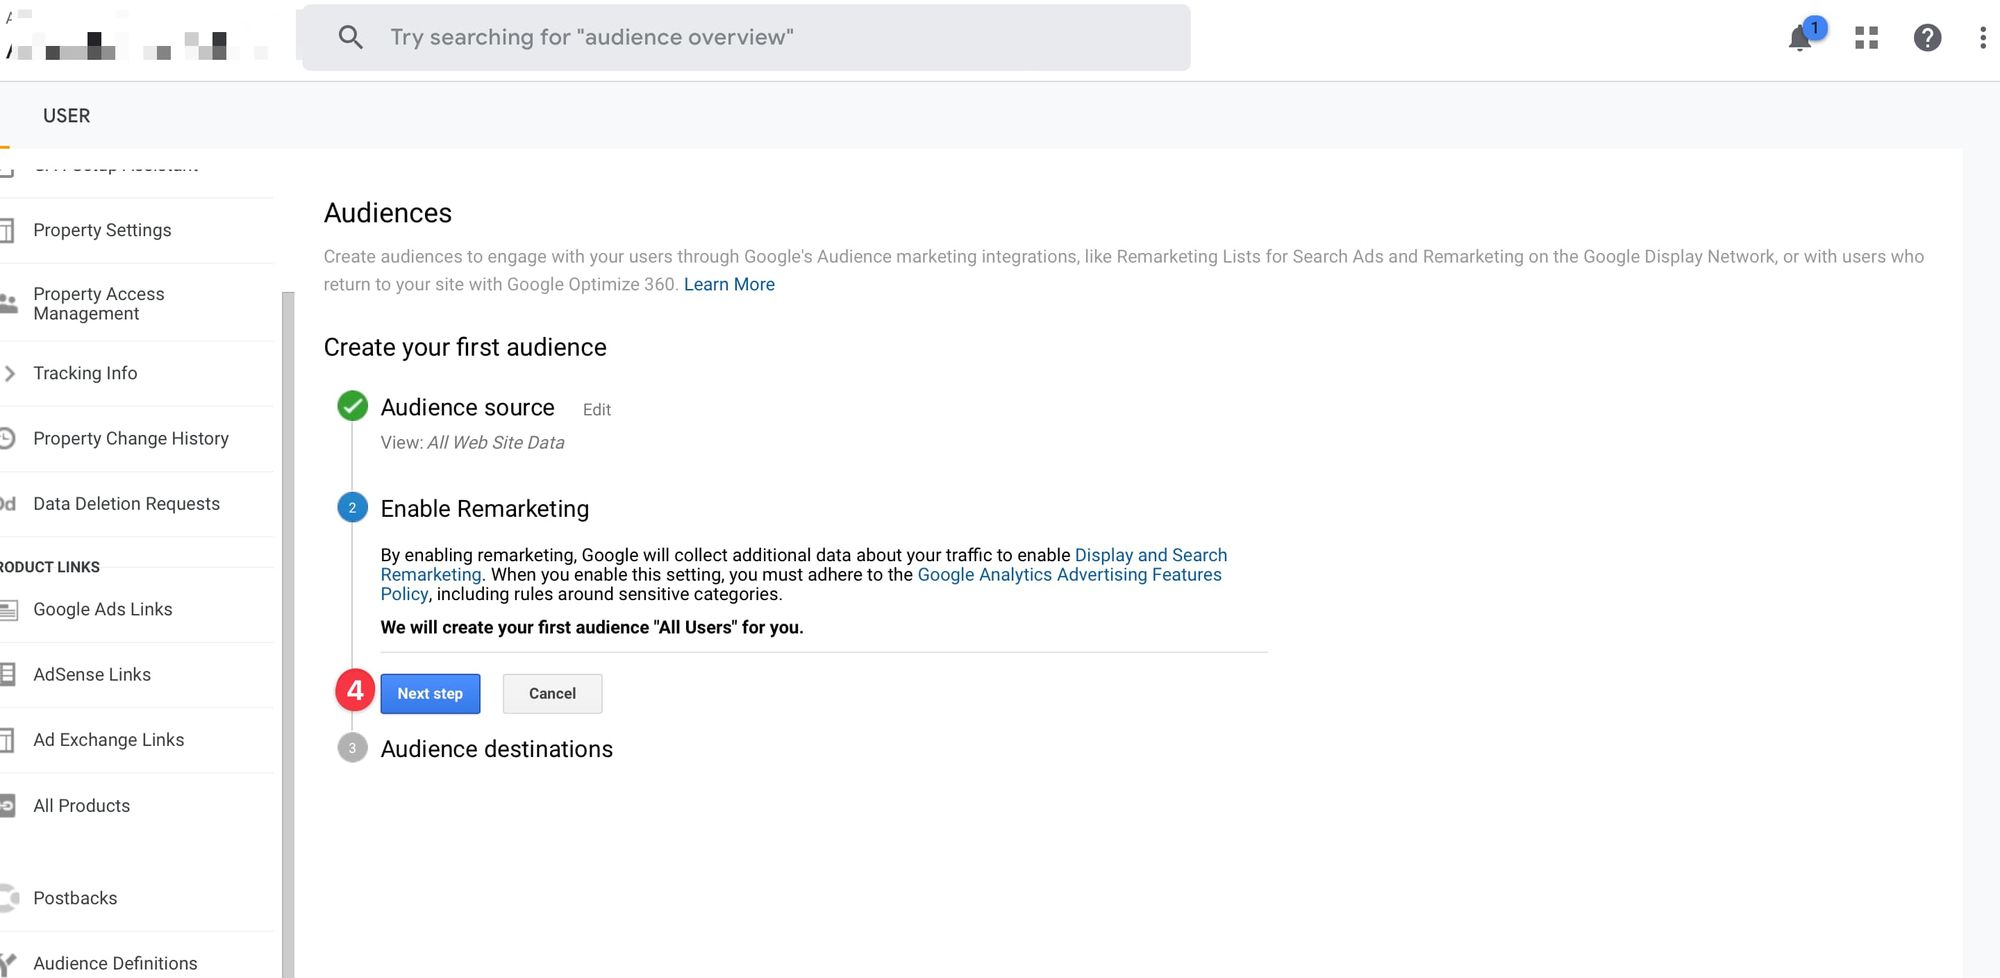This screenshot has height=978, width=2000.
Task: Open Google Ads Links
Action: pos(102,610)
